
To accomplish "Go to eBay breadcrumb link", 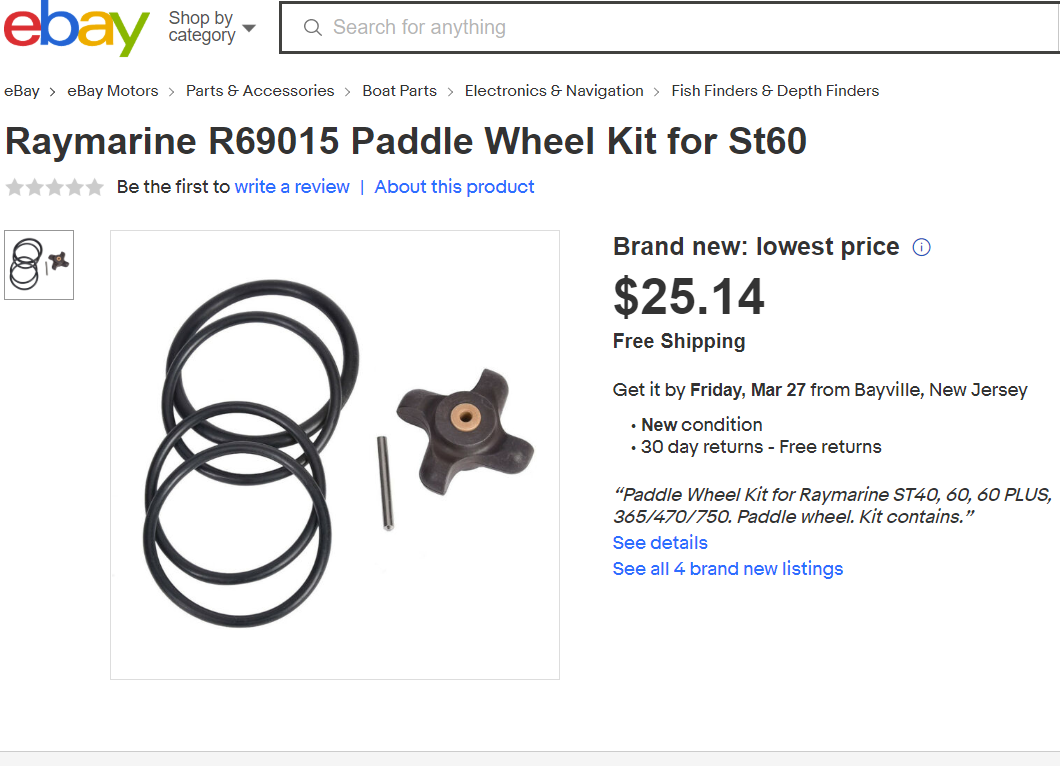I will coord(22,91).
